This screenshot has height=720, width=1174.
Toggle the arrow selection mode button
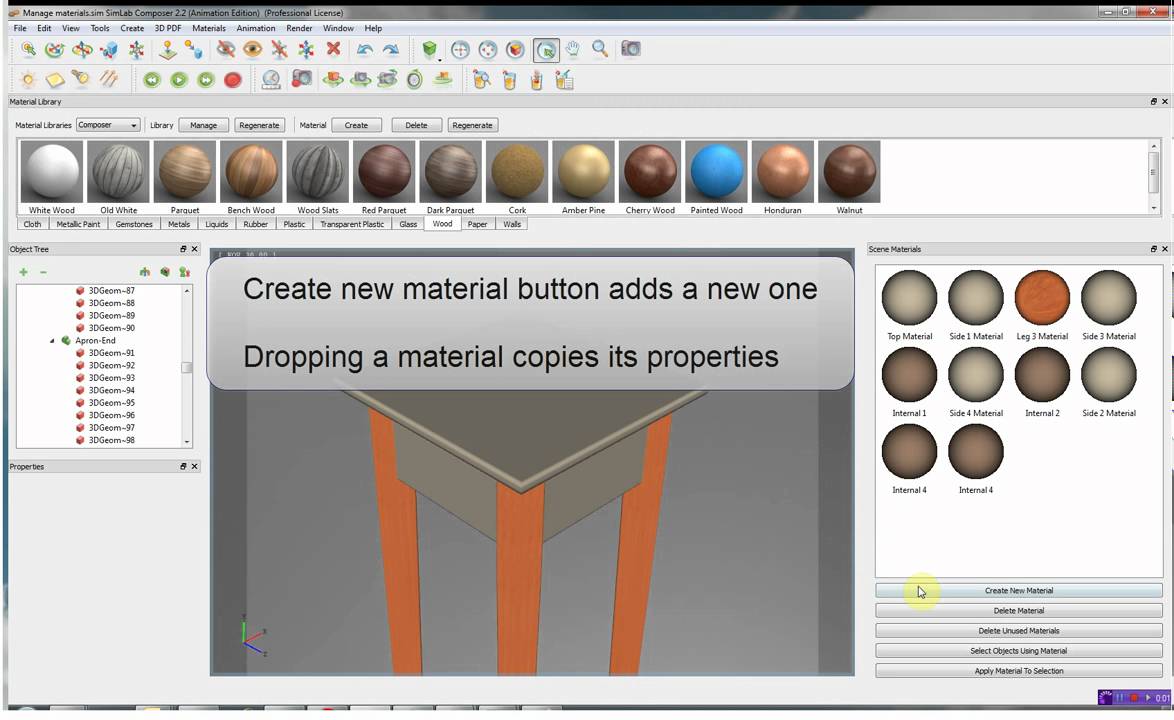click(x=547, y=50)
